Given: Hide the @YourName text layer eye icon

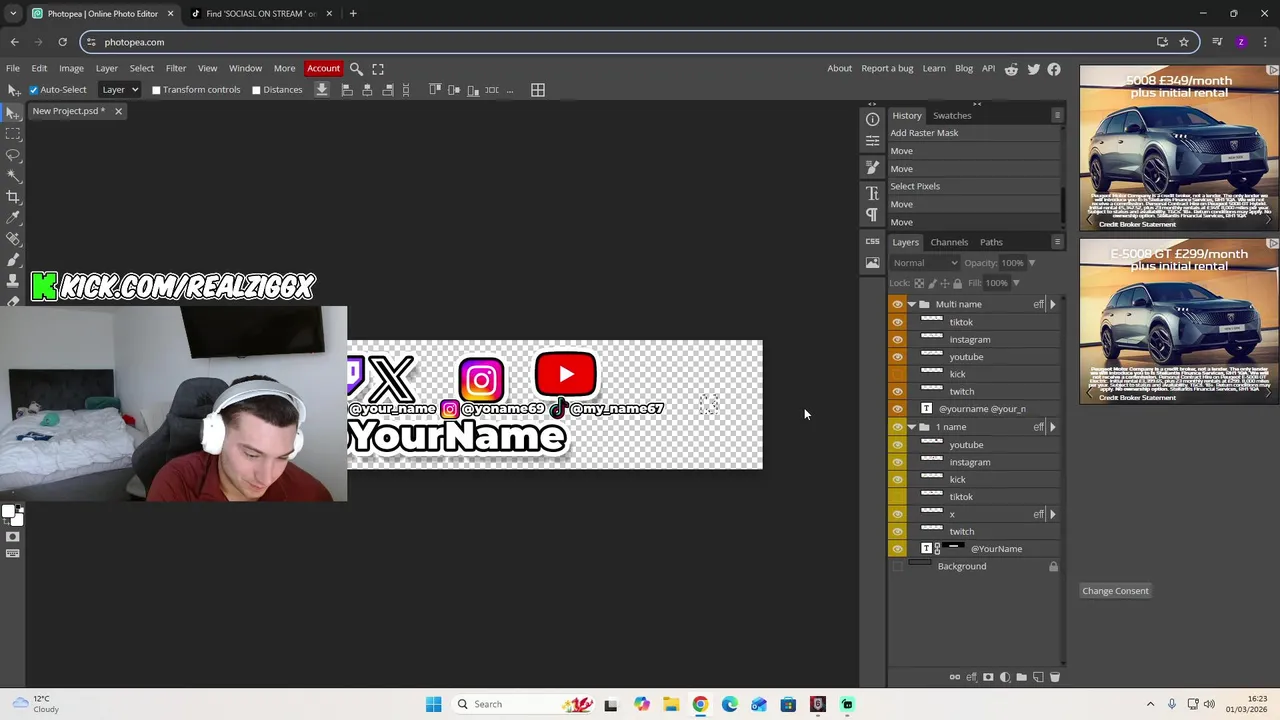Looking at the screenshot, I should coord(897,549).
